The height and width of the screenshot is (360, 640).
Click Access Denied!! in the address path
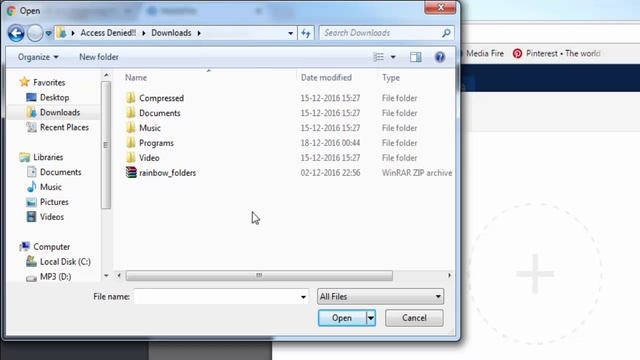(108, 33)
